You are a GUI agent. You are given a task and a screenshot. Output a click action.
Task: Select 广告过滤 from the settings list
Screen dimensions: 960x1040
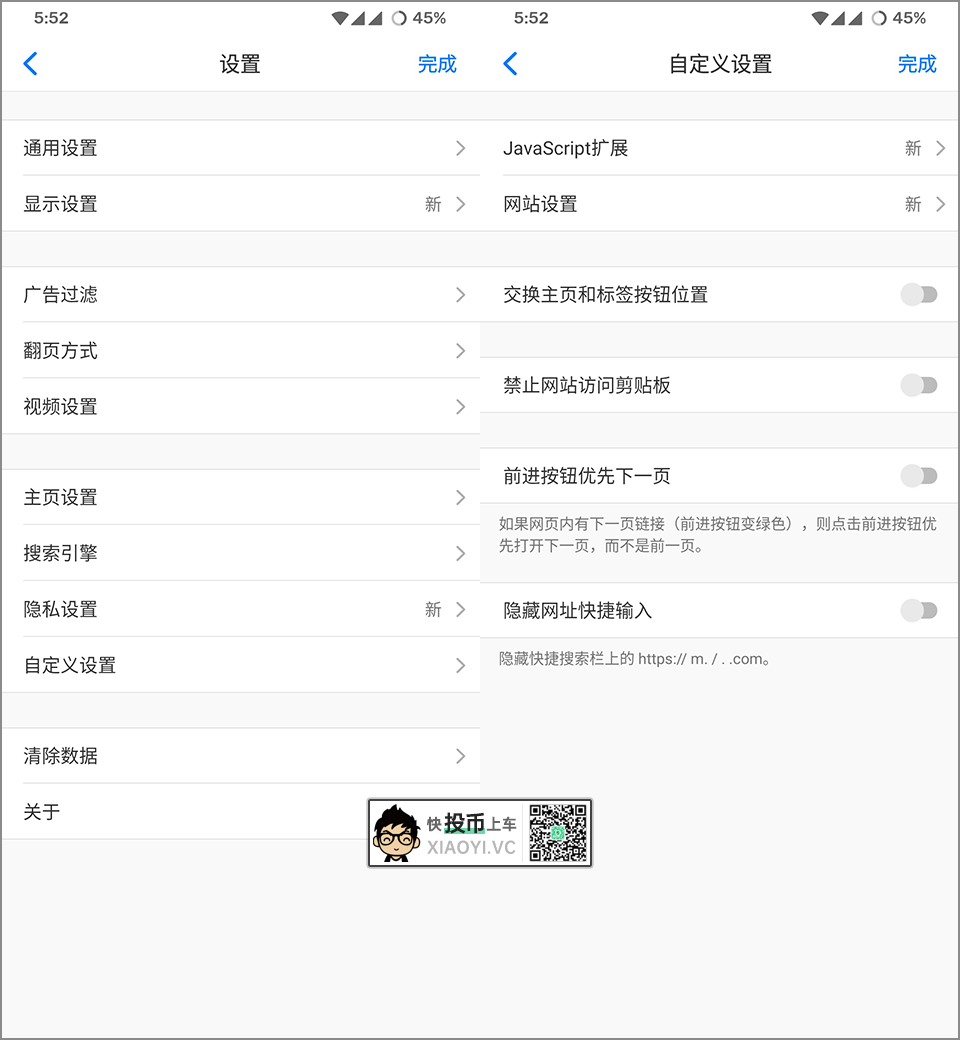pos(240,294)
